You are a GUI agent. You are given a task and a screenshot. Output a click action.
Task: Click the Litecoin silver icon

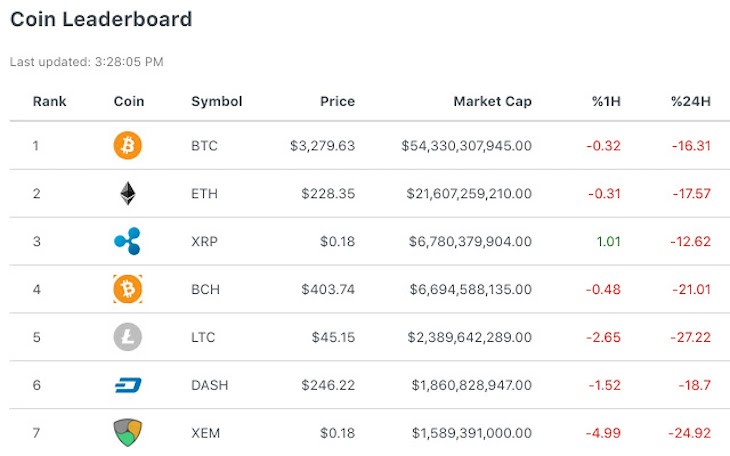tap(128, 337)
